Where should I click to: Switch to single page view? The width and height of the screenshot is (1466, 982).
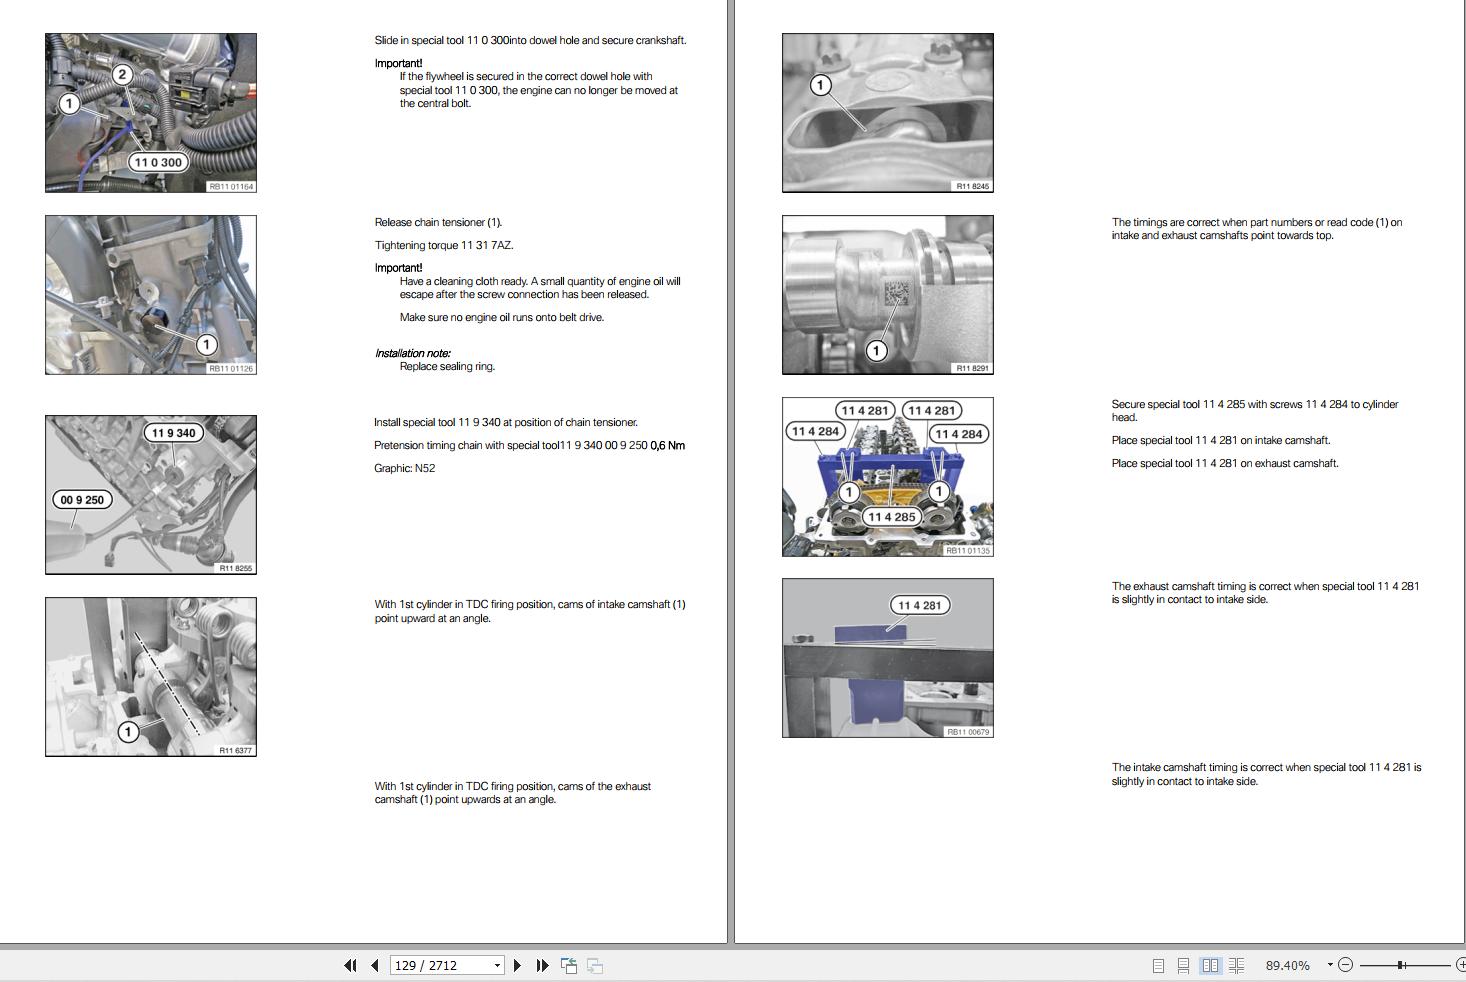point(1158,965)
